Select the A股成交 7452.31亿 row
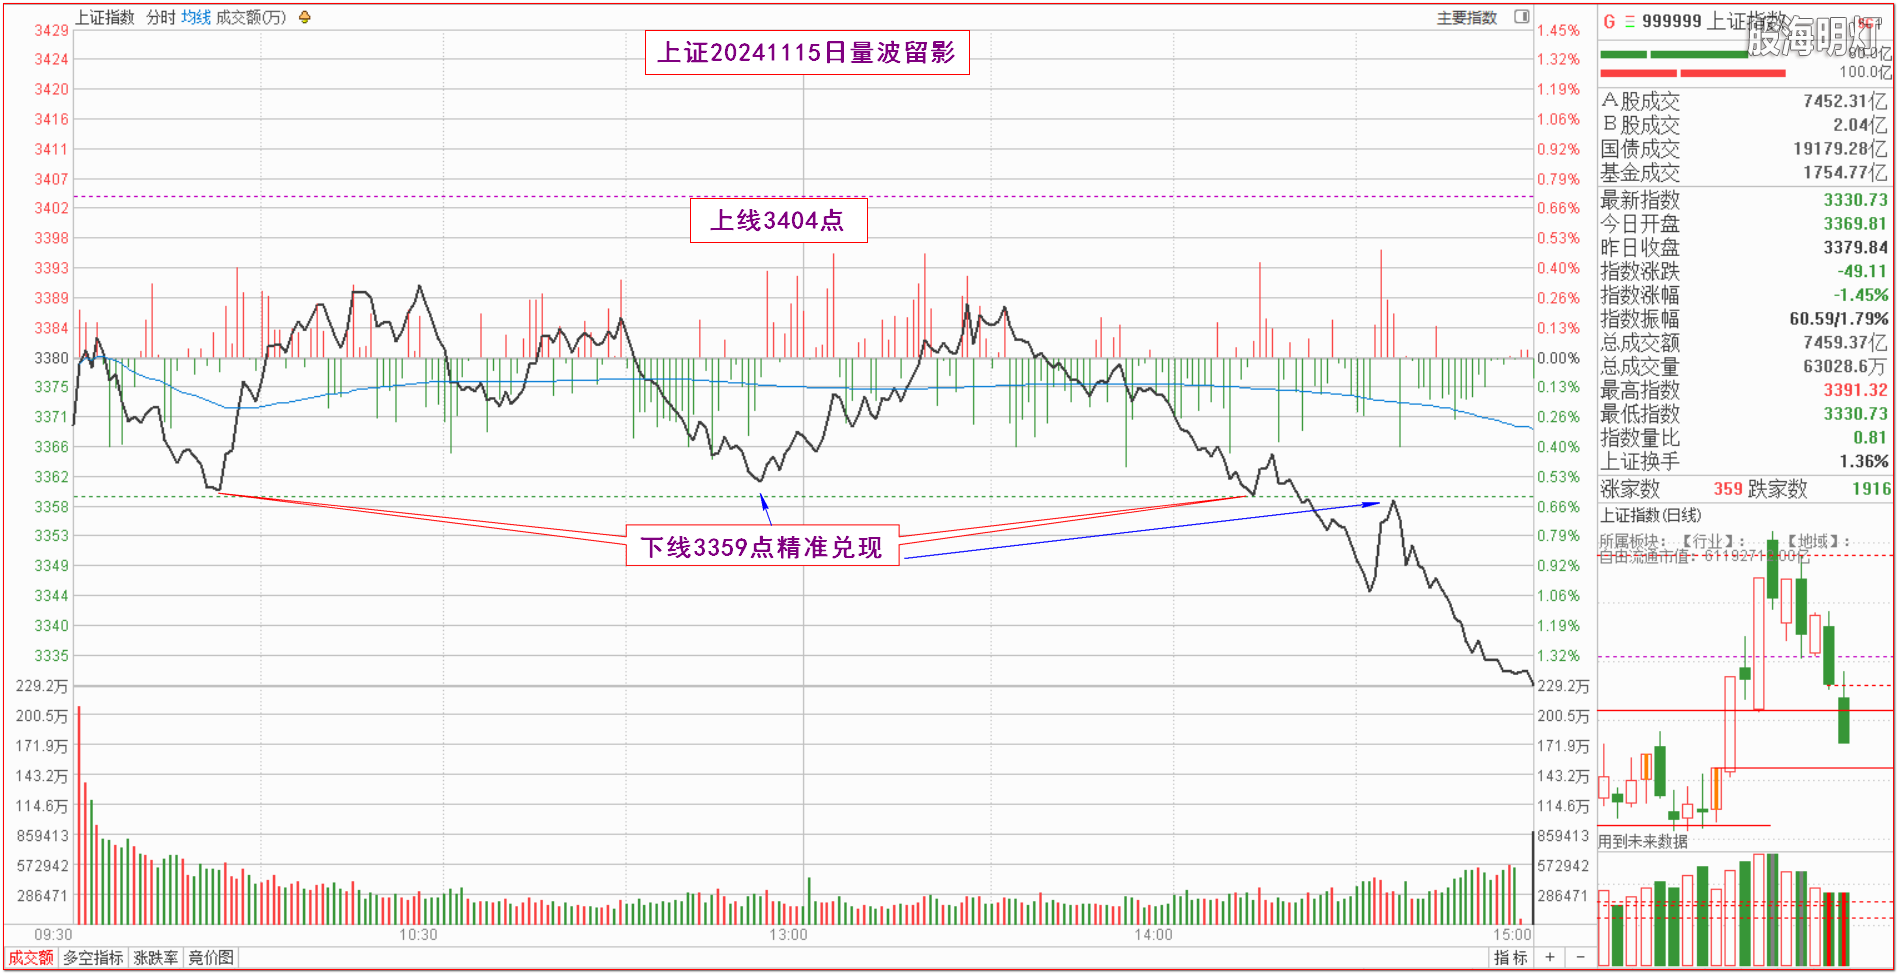Screen dimensions: 1898x974 pos(1745,101)
